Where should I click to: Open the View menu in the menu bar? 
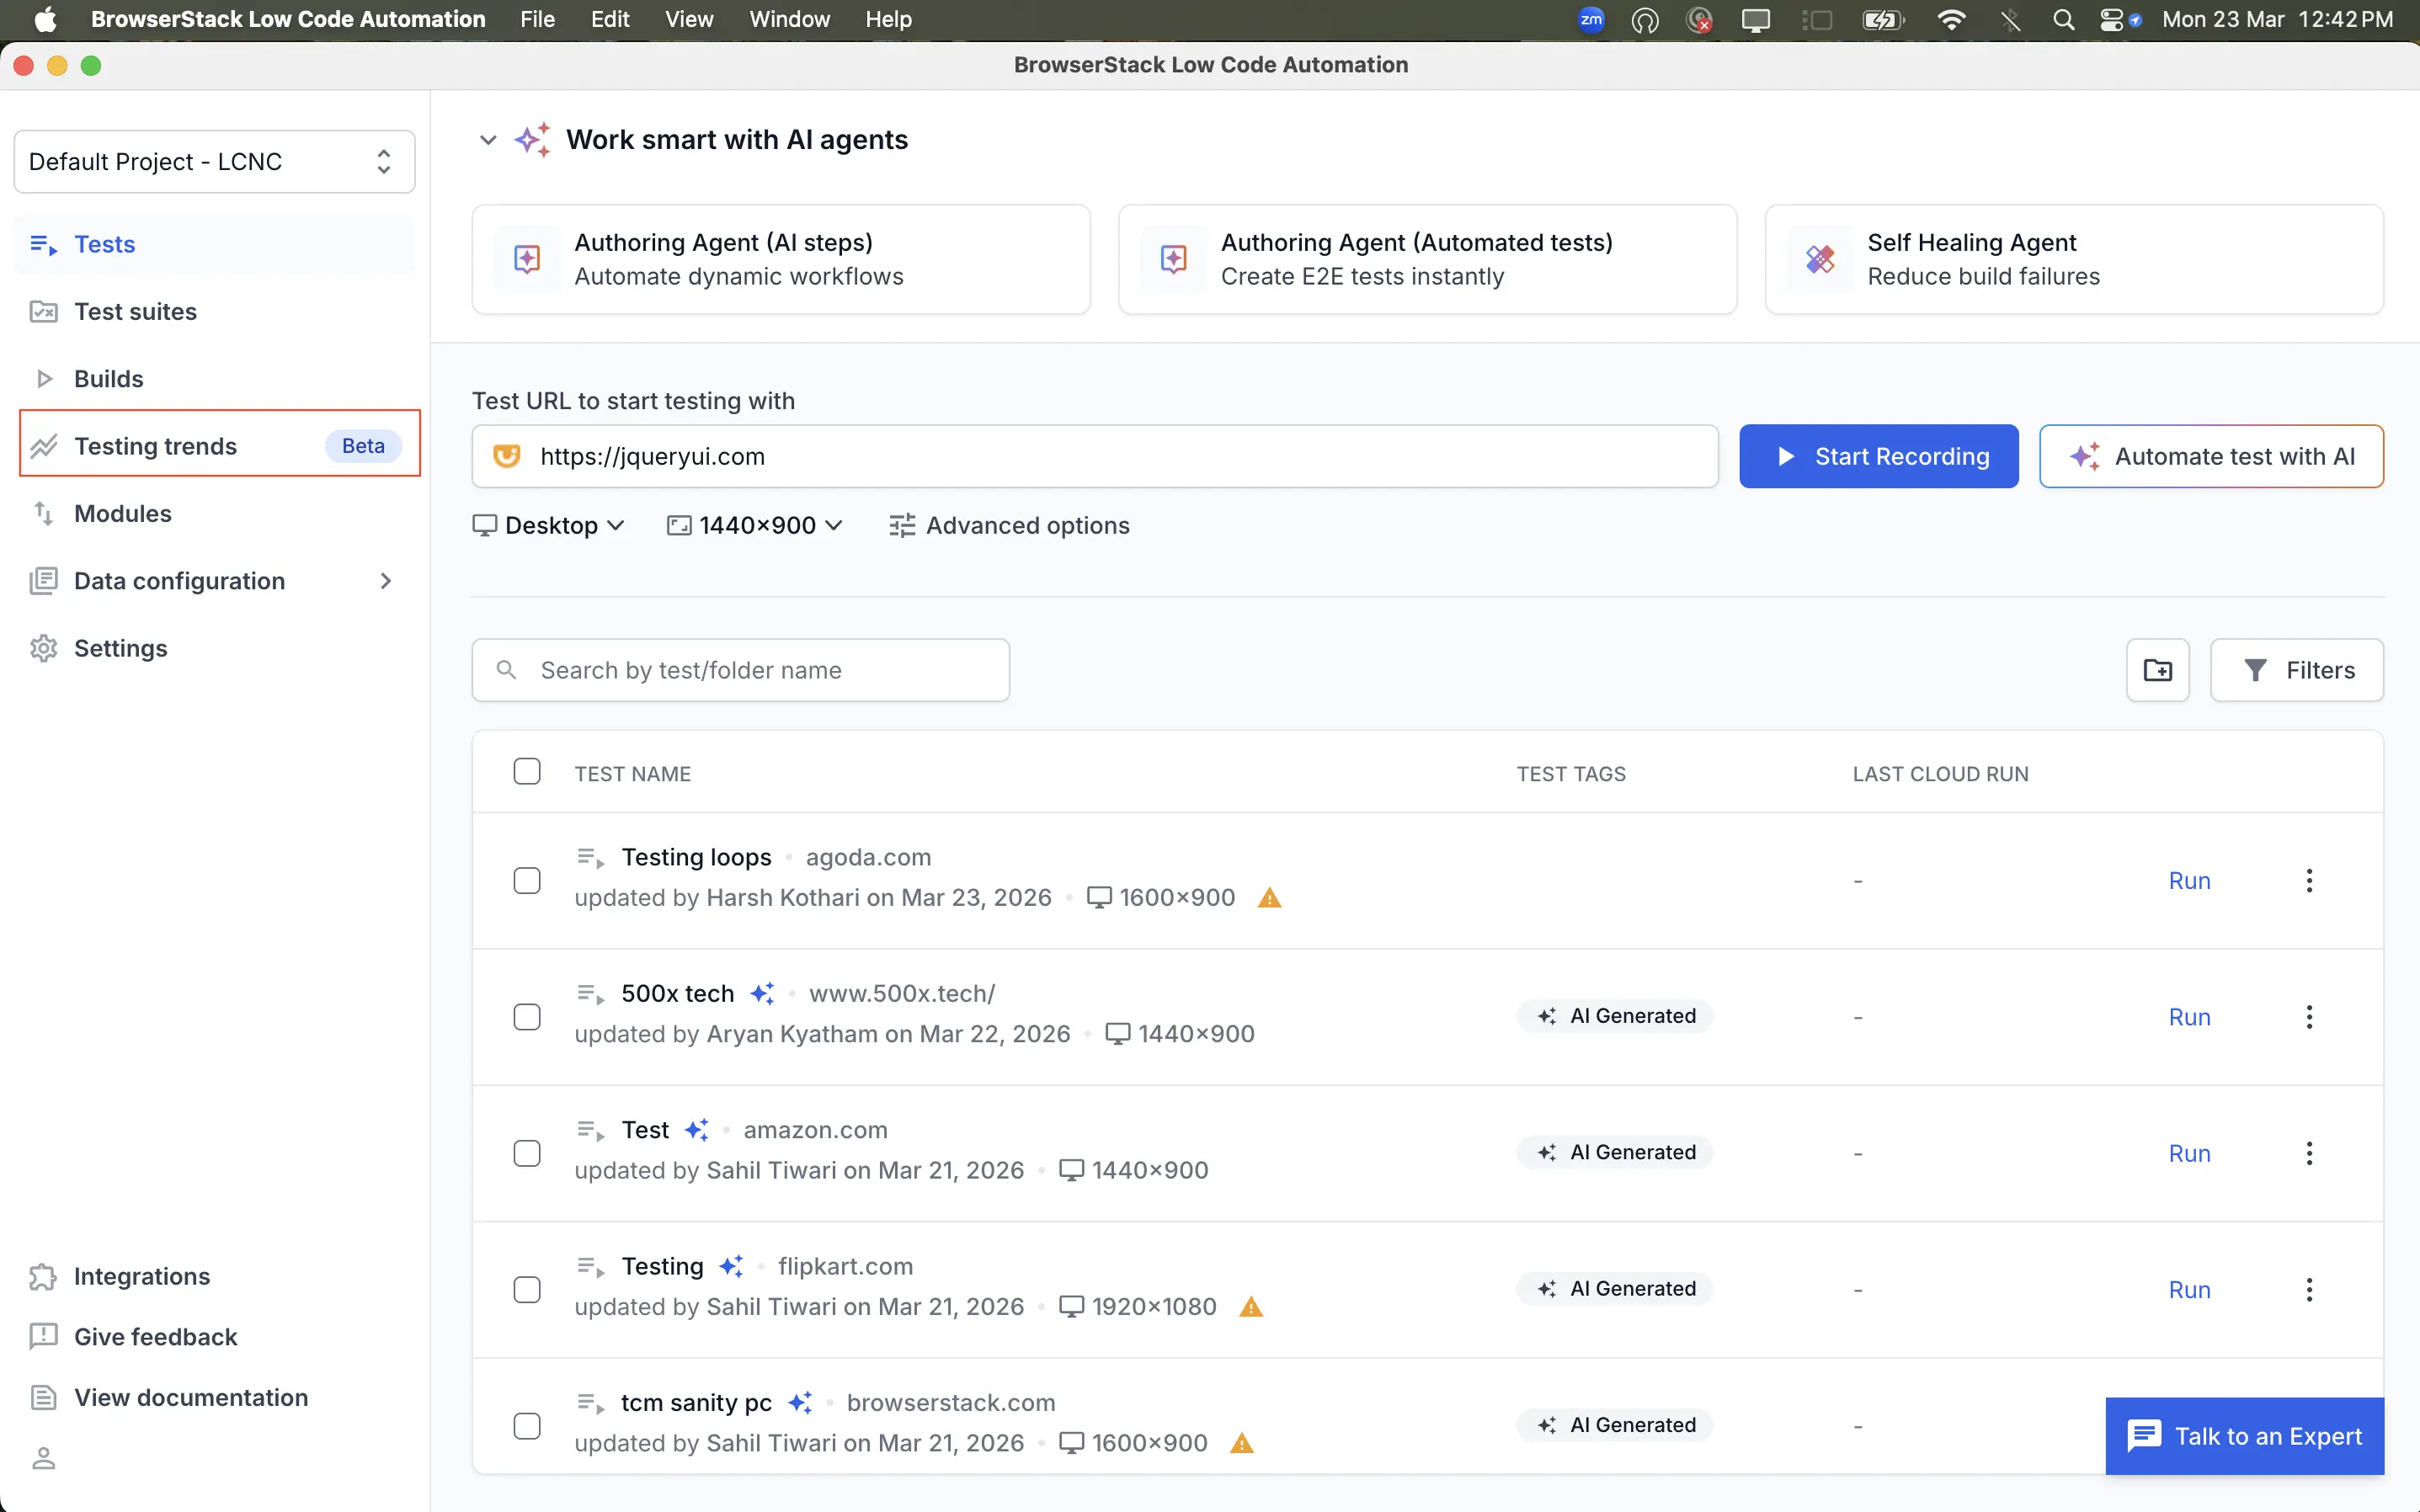(x=688, y=19)
